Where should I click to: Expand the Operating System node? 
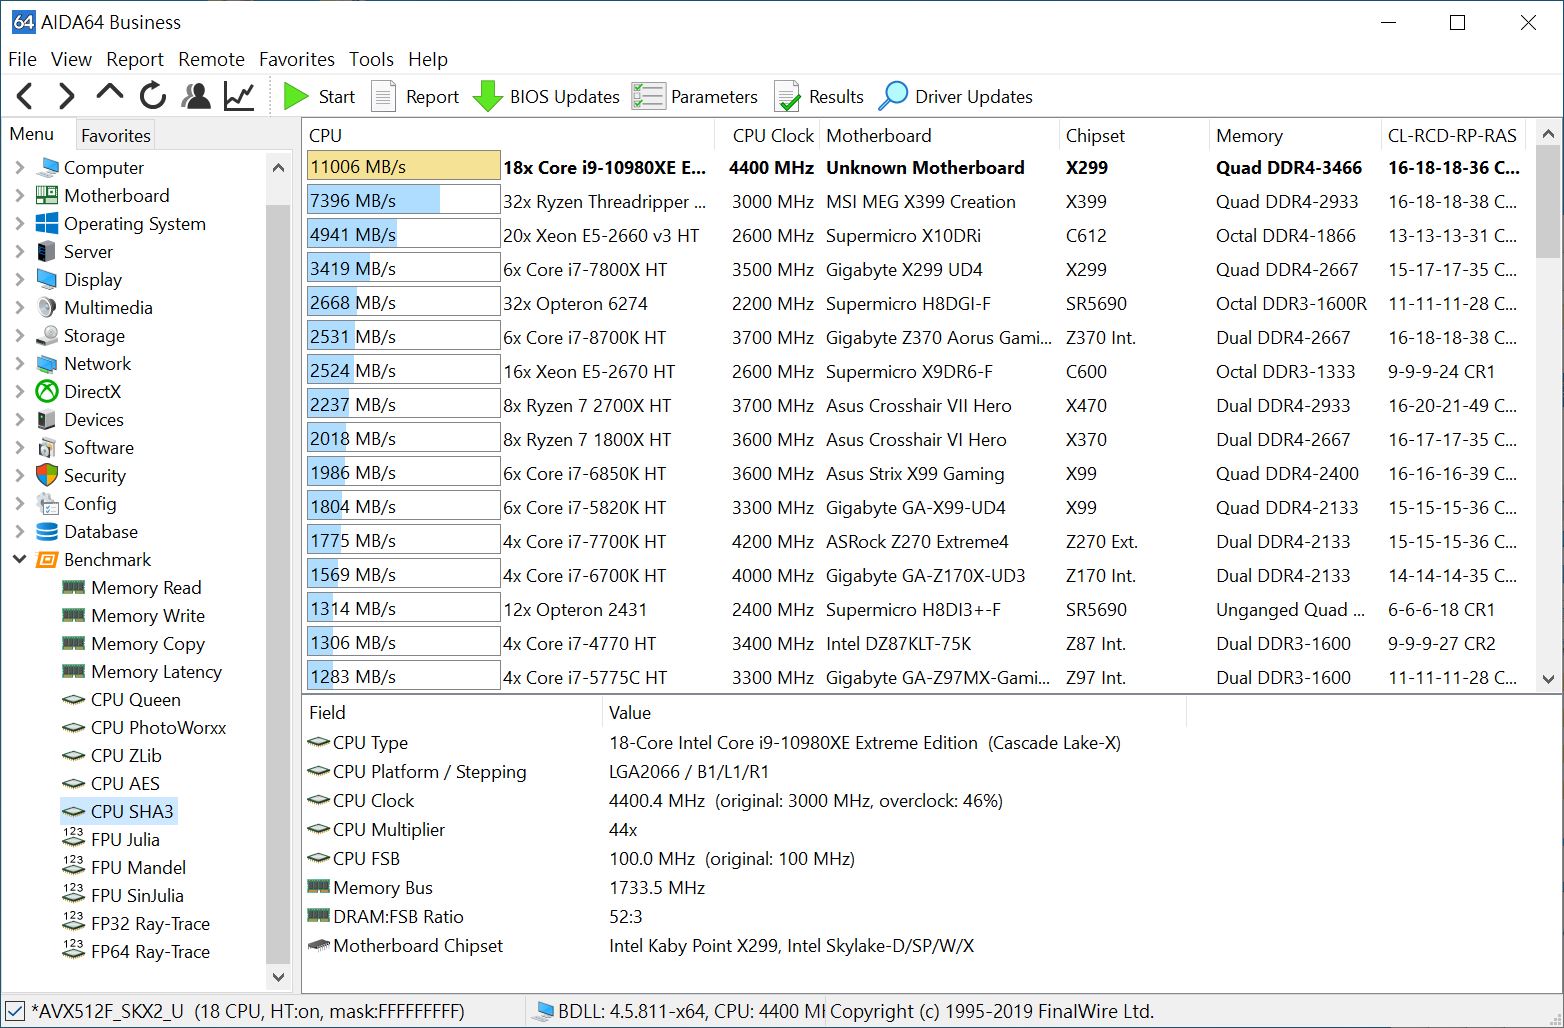click(19, 224)
